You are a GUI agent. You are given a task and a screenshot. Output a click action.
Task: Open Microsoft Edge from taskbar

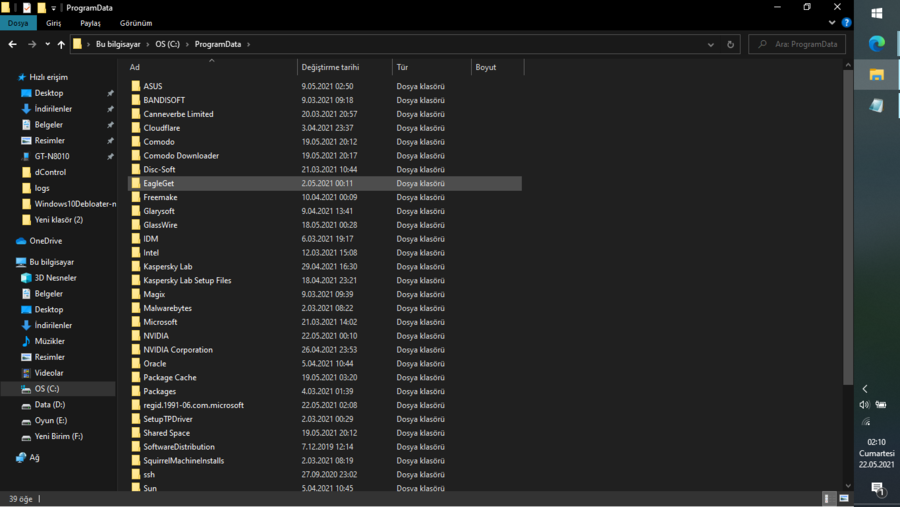pos(876,44)
